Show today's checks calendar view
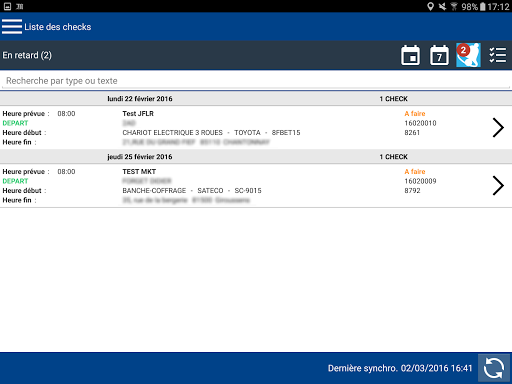 tap(410, 55)
